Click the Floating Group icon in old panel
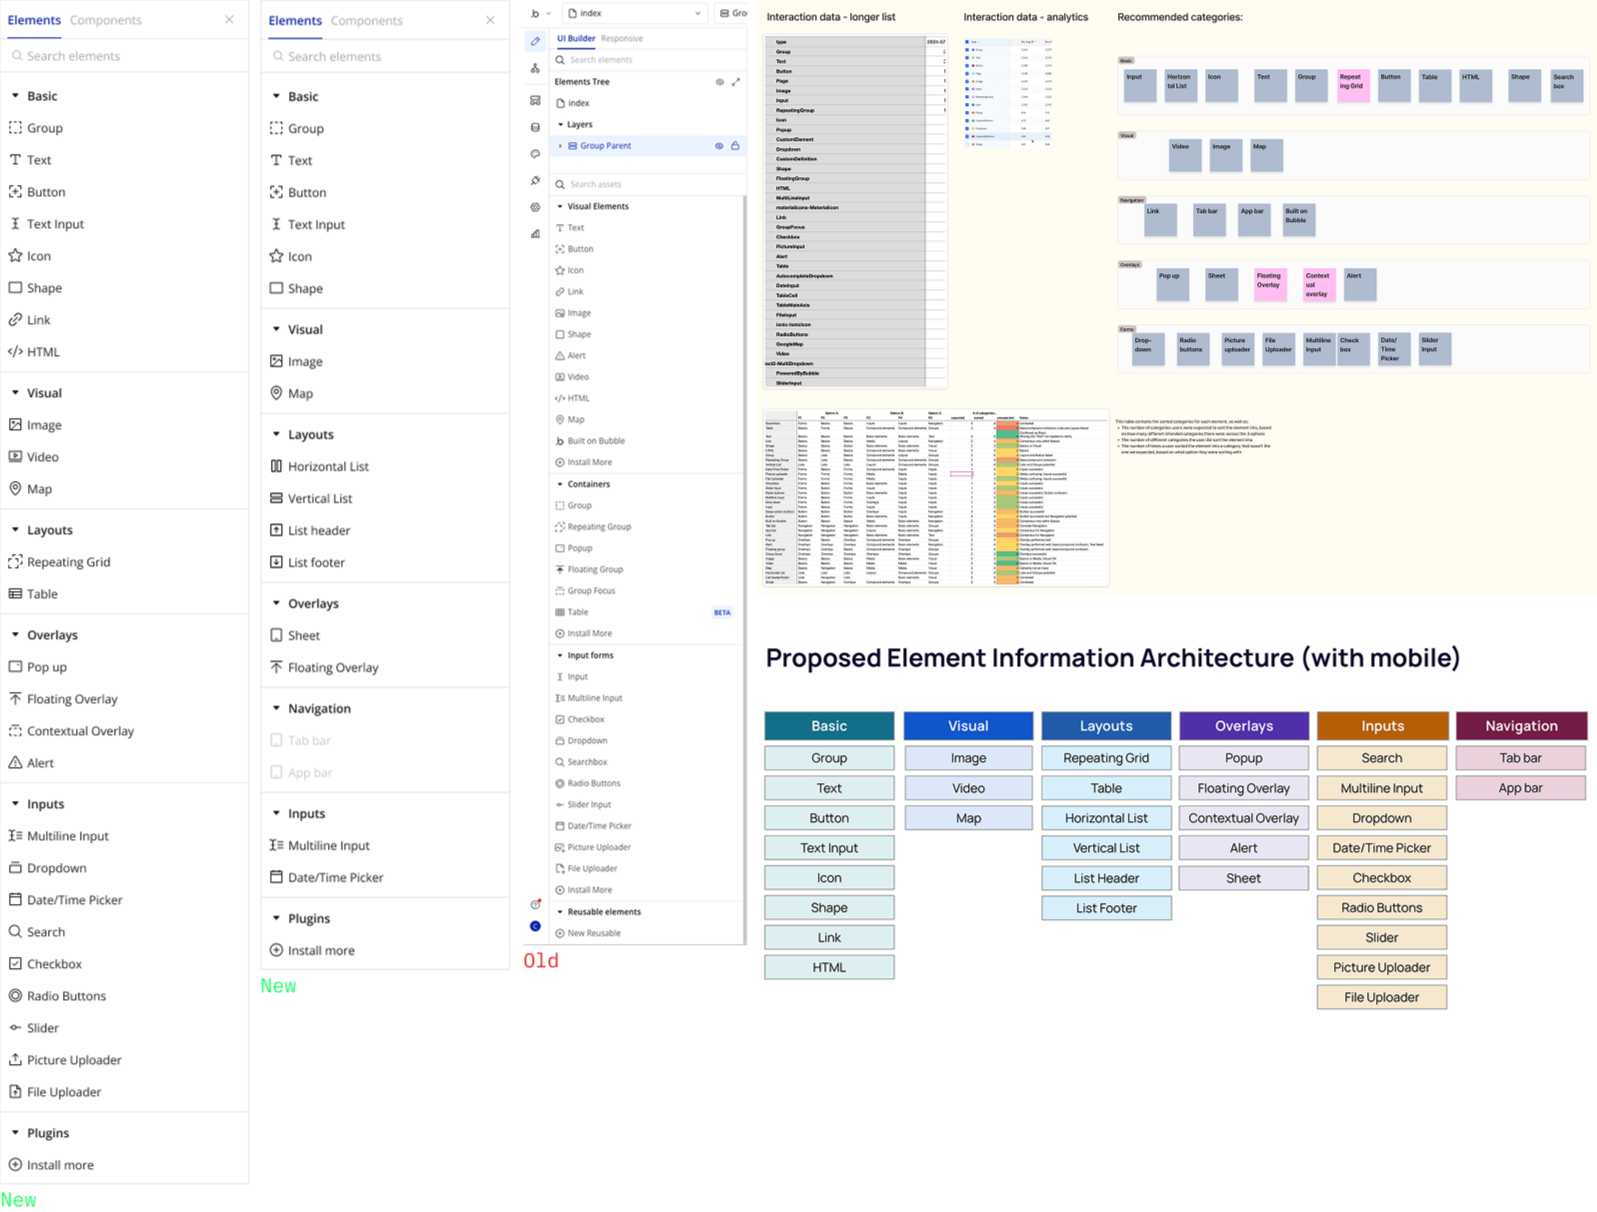The width and height of the screenshot is (1597, 1212). point(560,569)
